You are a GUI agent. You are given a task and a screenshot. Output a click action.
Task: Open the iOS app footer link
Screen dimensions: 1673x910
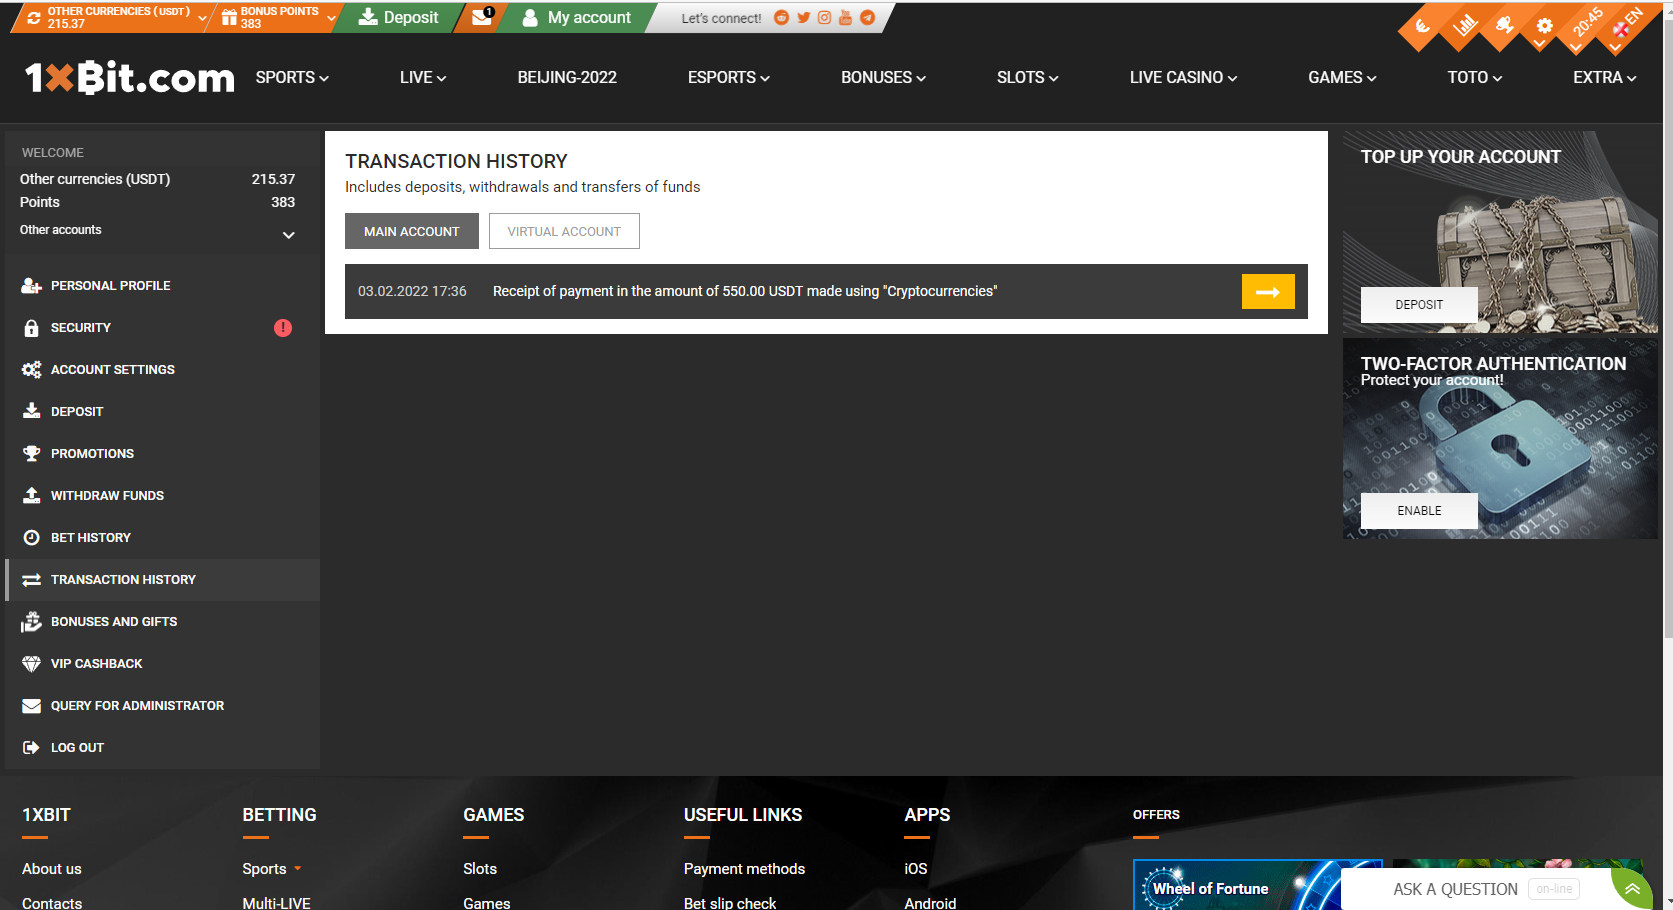click(x=916, y=869)
